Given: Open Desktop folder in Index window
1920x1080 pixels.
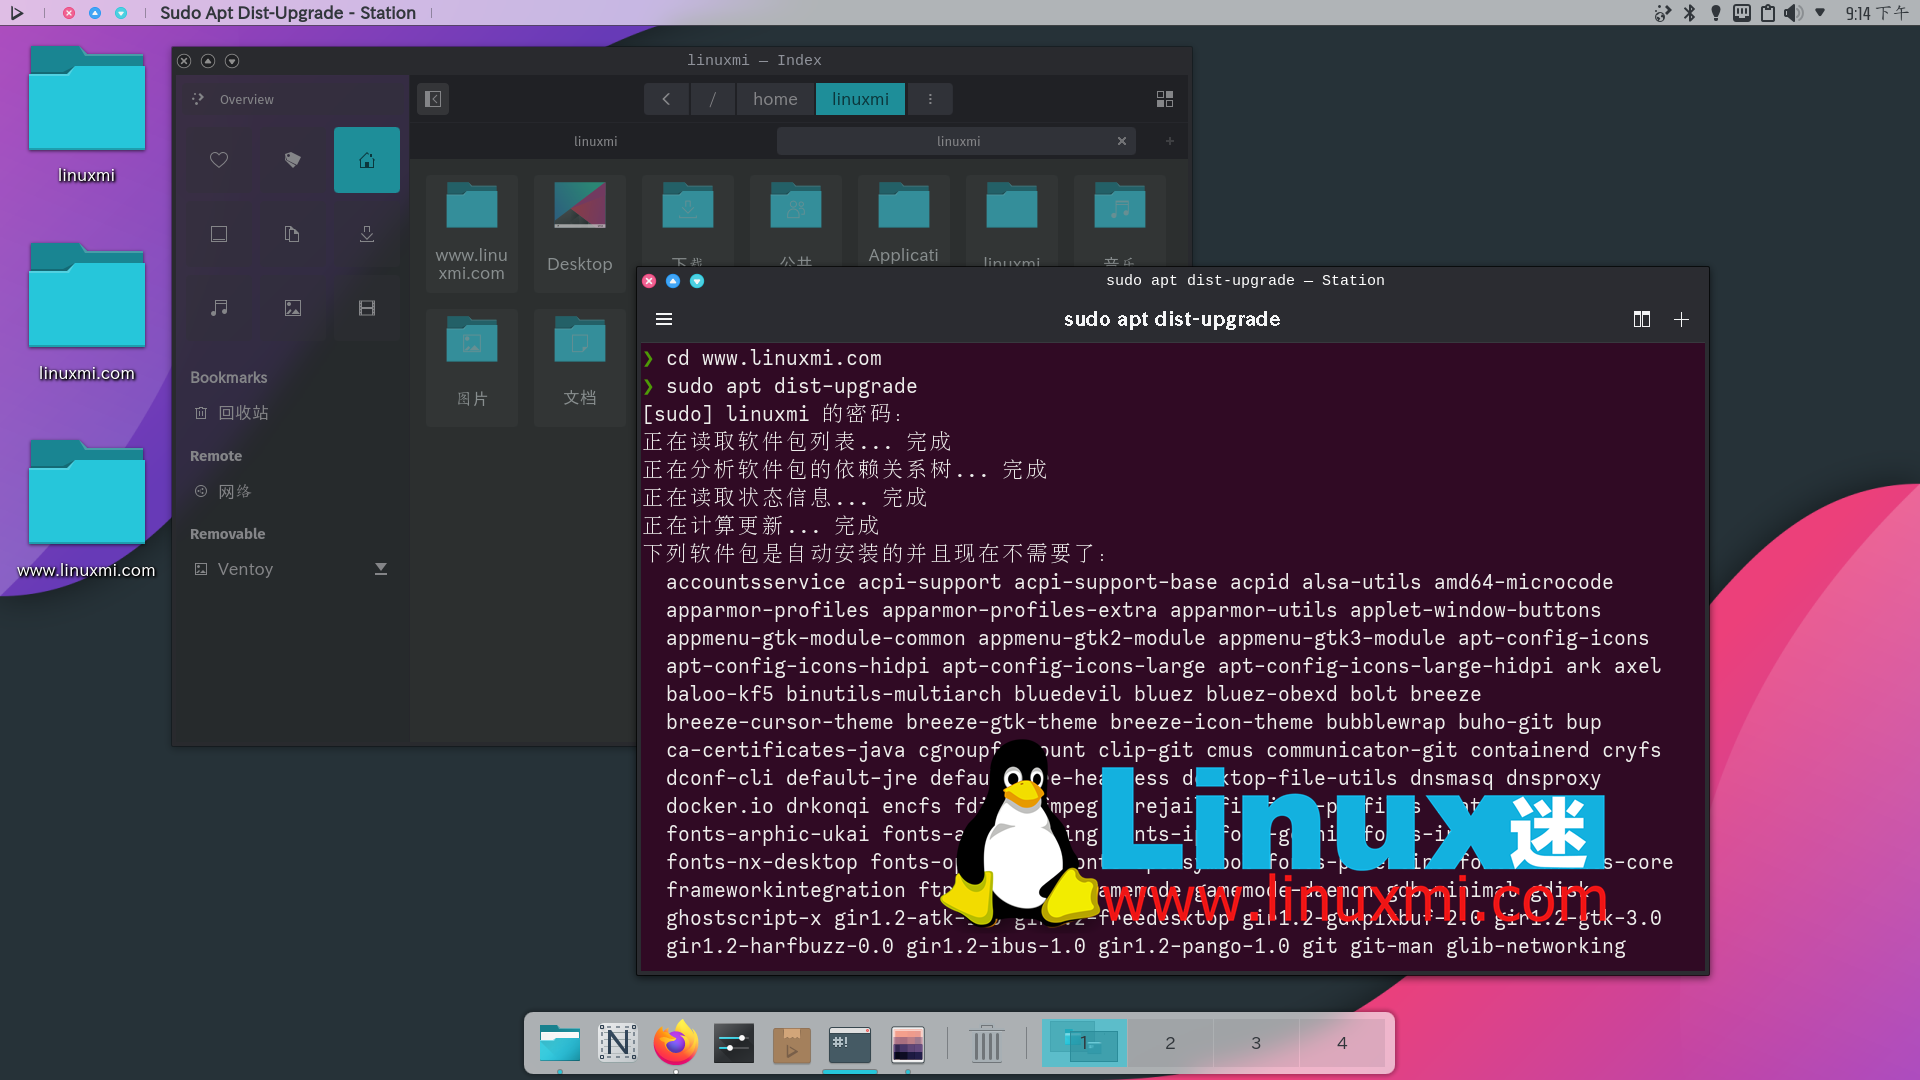Looking at the screenshot, I should click(579, 233).
